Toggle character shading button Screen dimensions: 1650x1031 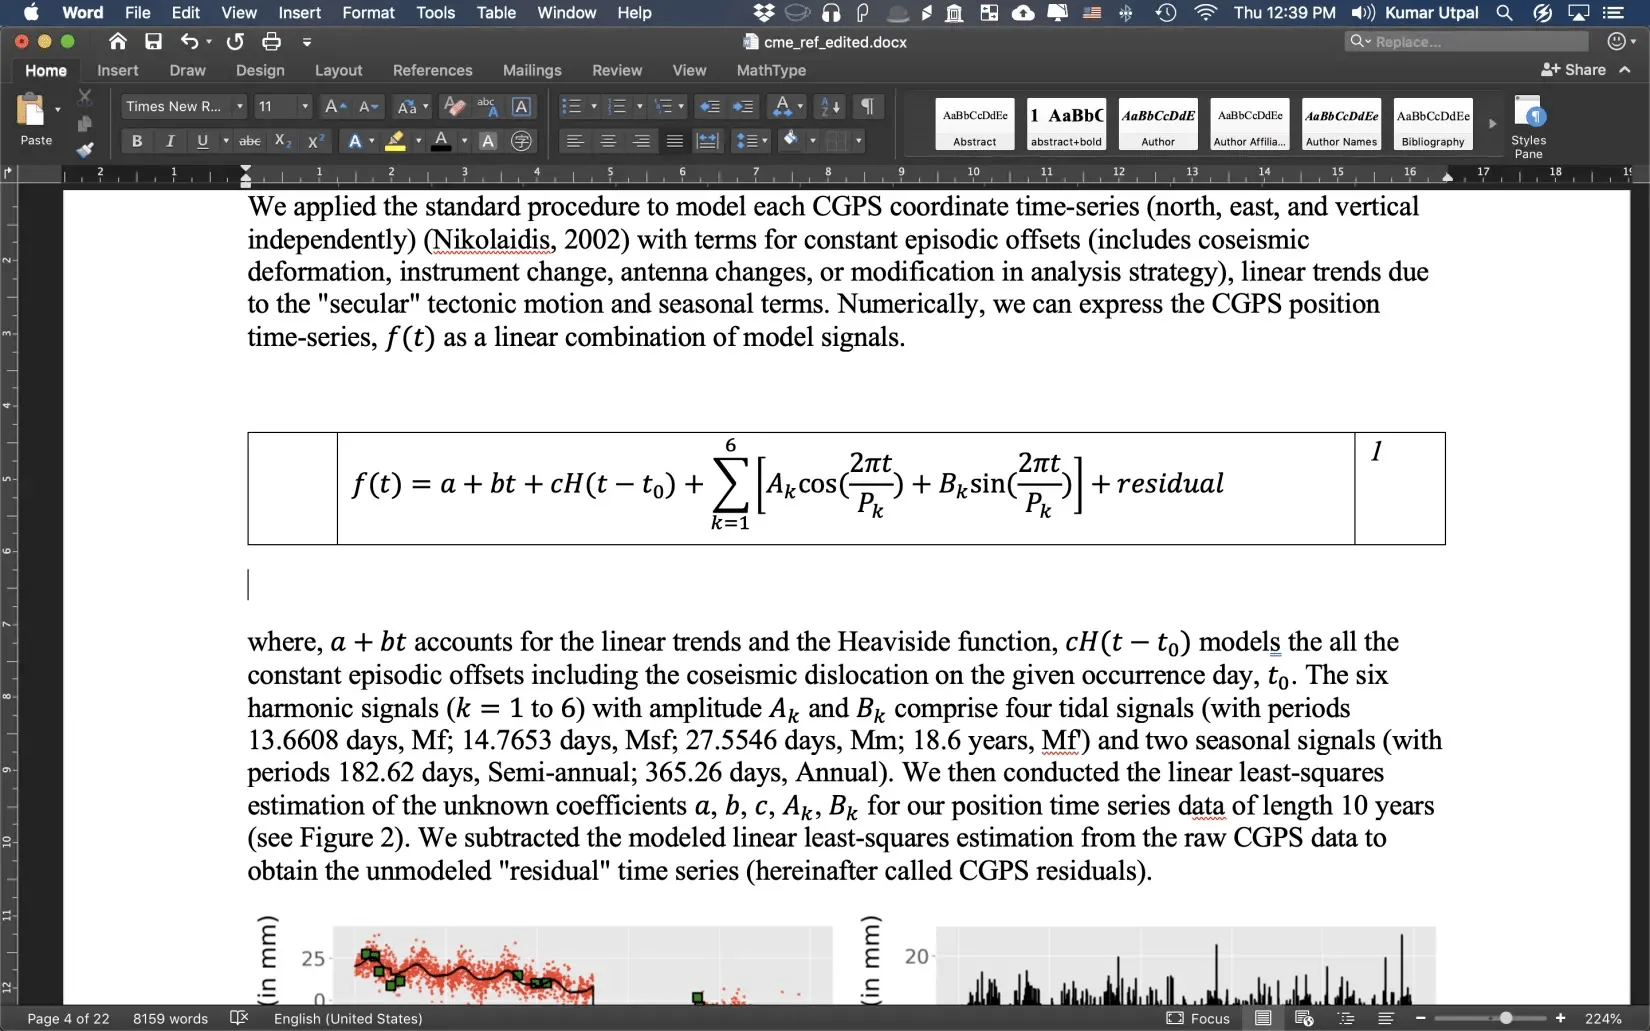coord(488,141)
